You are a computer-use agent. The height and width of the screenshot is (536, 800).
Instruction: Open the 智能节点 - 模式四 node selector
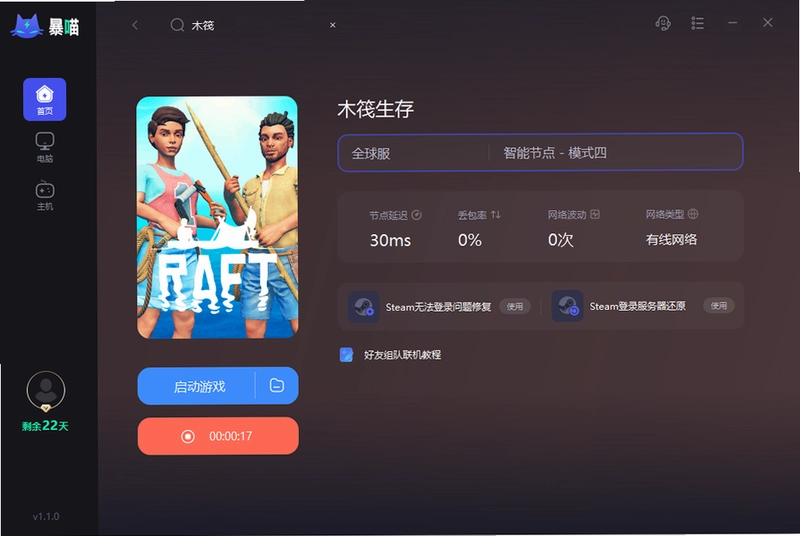tap(616, 152)
